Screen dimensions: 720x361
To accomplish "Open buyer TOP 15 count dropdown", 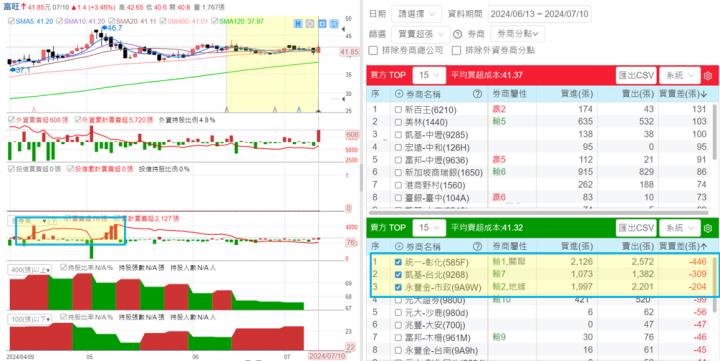I will click(x=429, y=75).
